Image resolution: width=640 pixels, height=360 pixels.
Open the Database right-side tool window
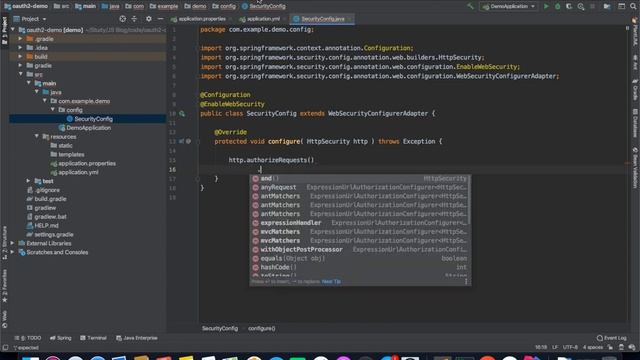pos(635,122)
